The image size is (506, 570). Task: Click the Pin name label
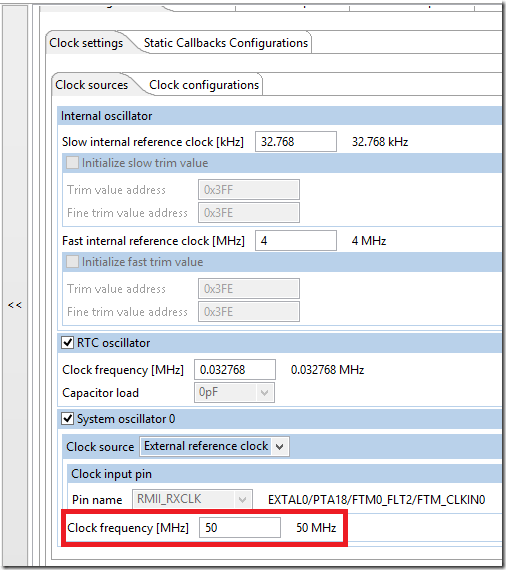[x=97, y=500]
